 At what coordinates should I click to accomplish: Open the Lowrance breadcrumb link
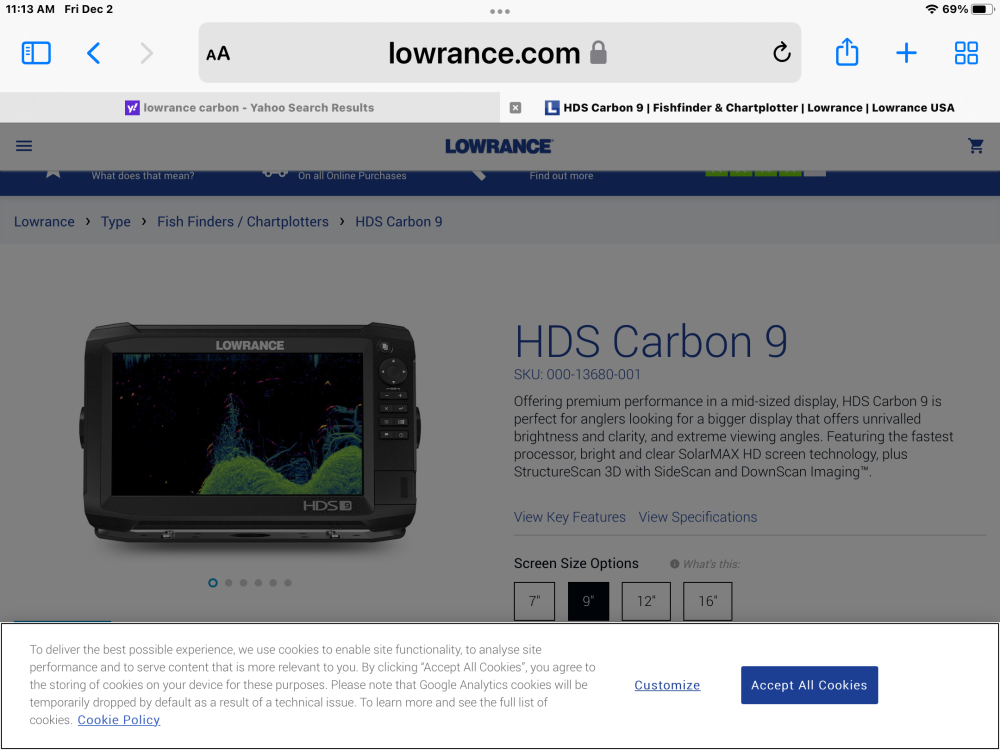44,222
